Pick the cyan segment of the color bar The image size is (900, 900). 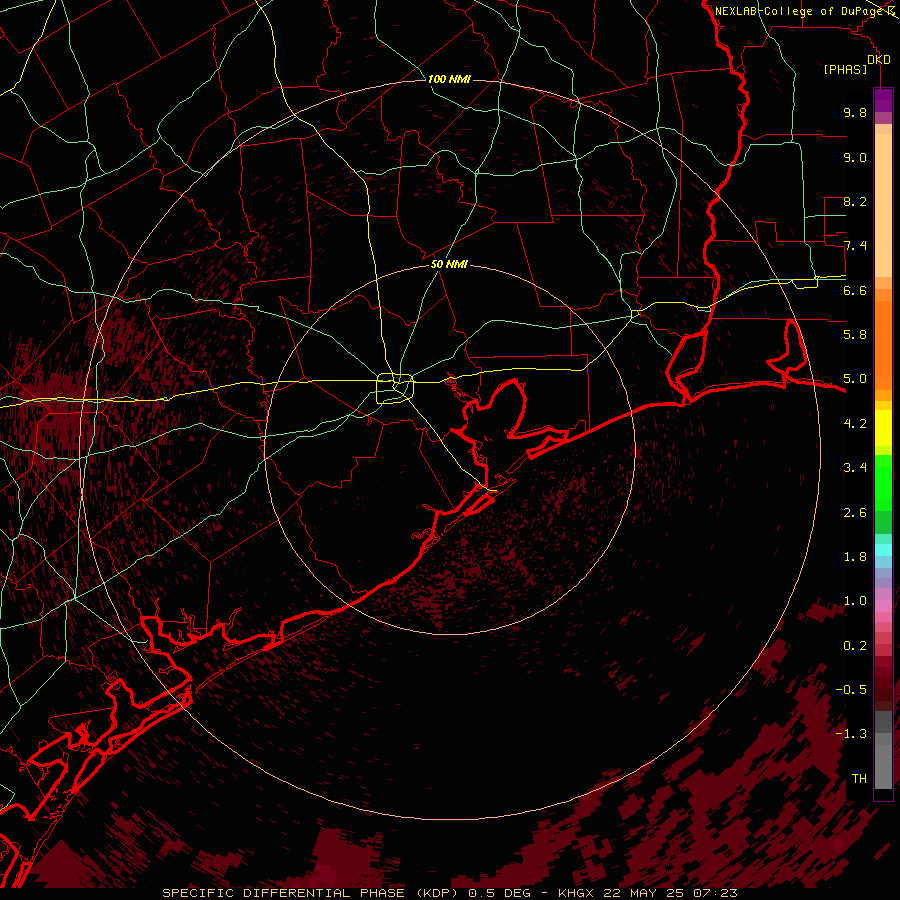click(883, 550)
